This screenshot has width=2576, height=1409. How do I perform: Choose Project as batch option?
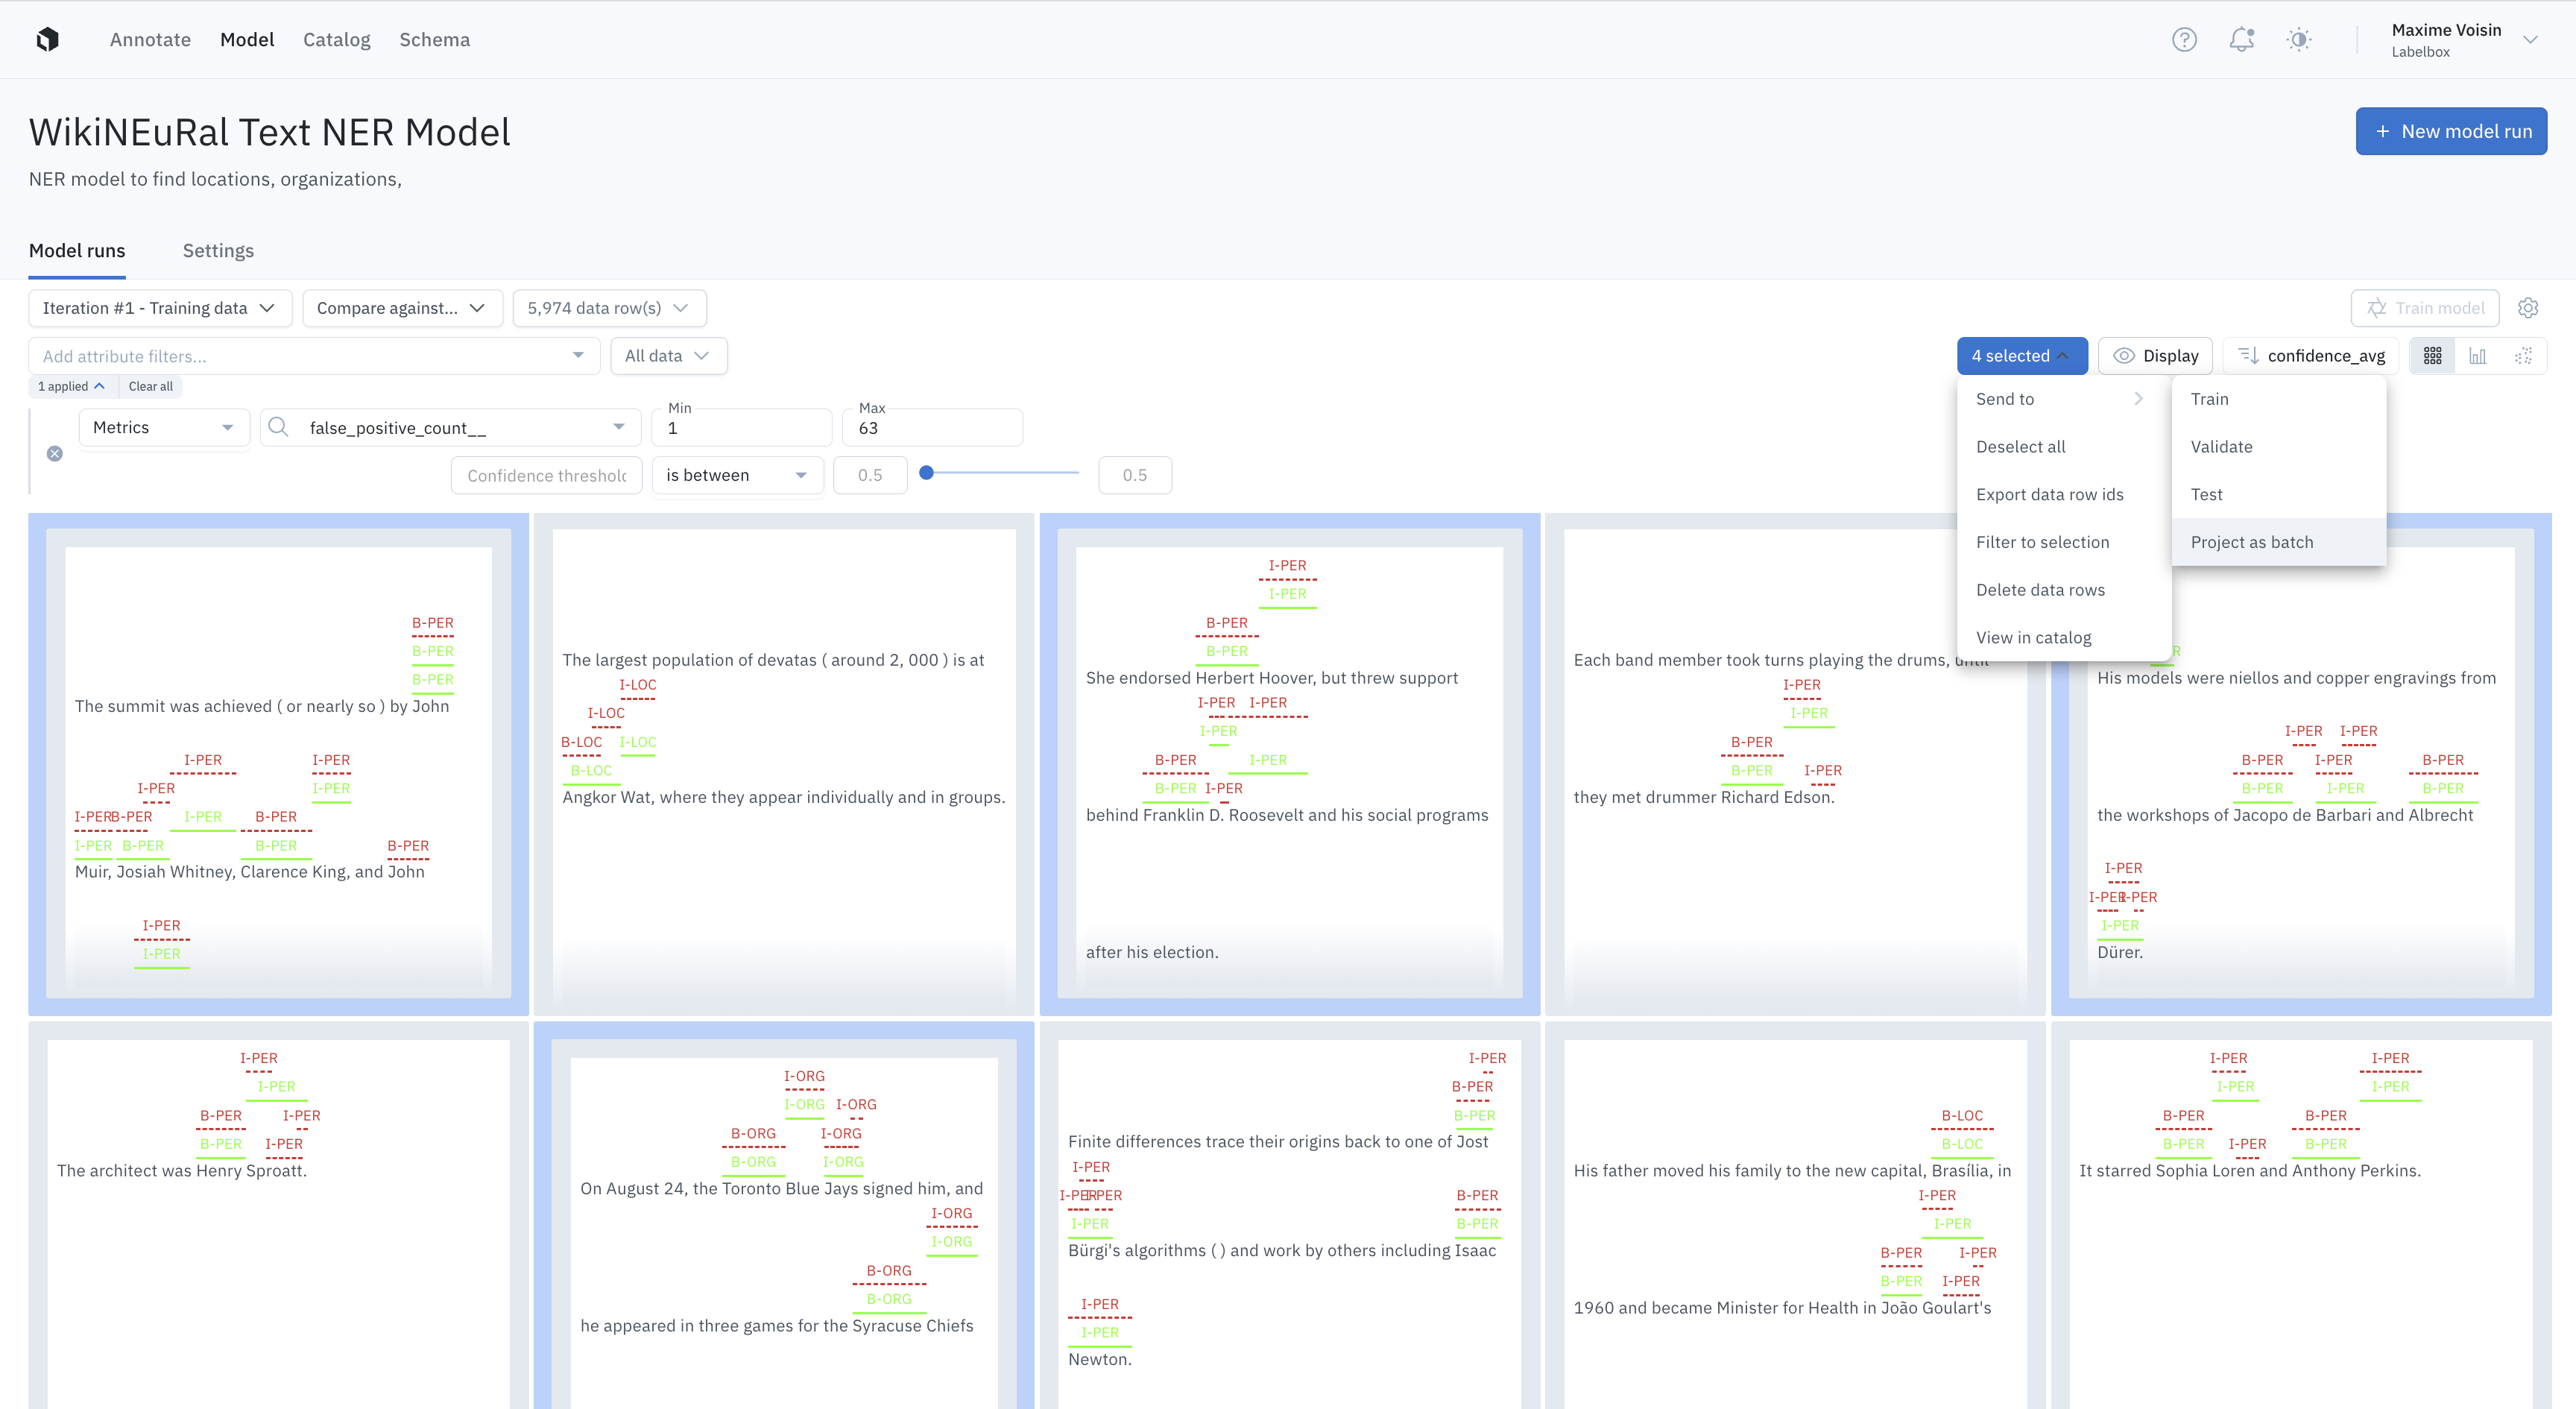[x=2278, y=542]
